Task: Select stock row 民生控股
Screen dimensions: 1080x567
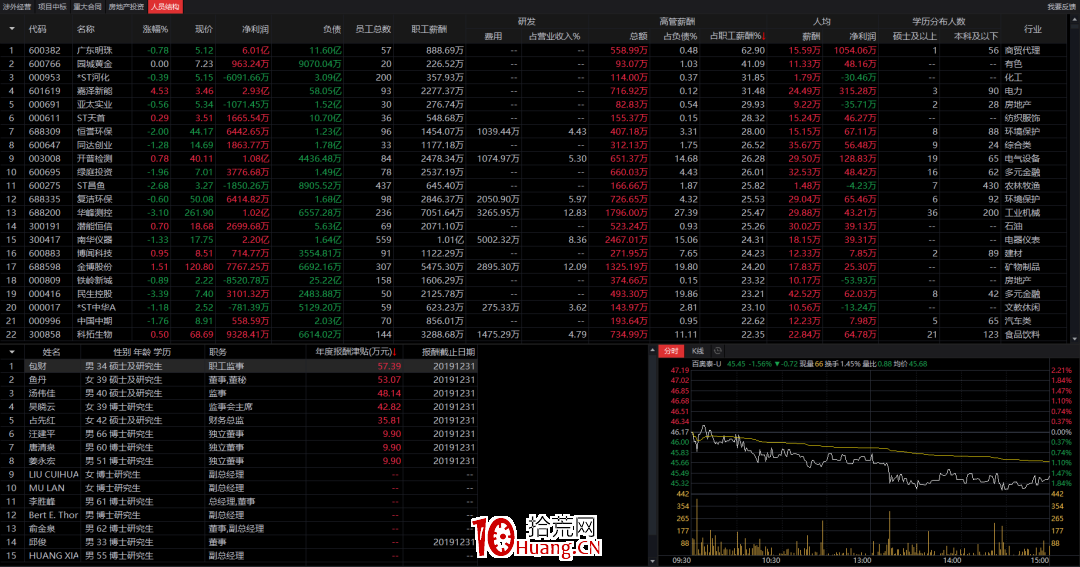Action: click(x=535, y=293)
